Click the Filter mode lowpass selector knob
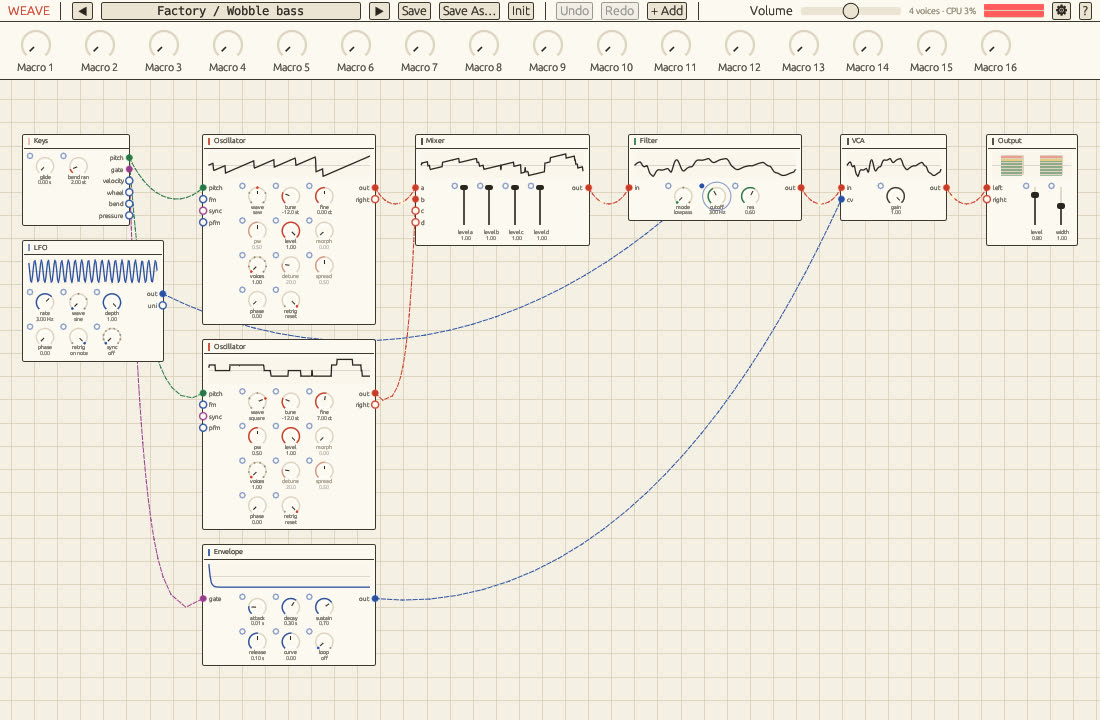1100x720 pixels. (683, 196)
